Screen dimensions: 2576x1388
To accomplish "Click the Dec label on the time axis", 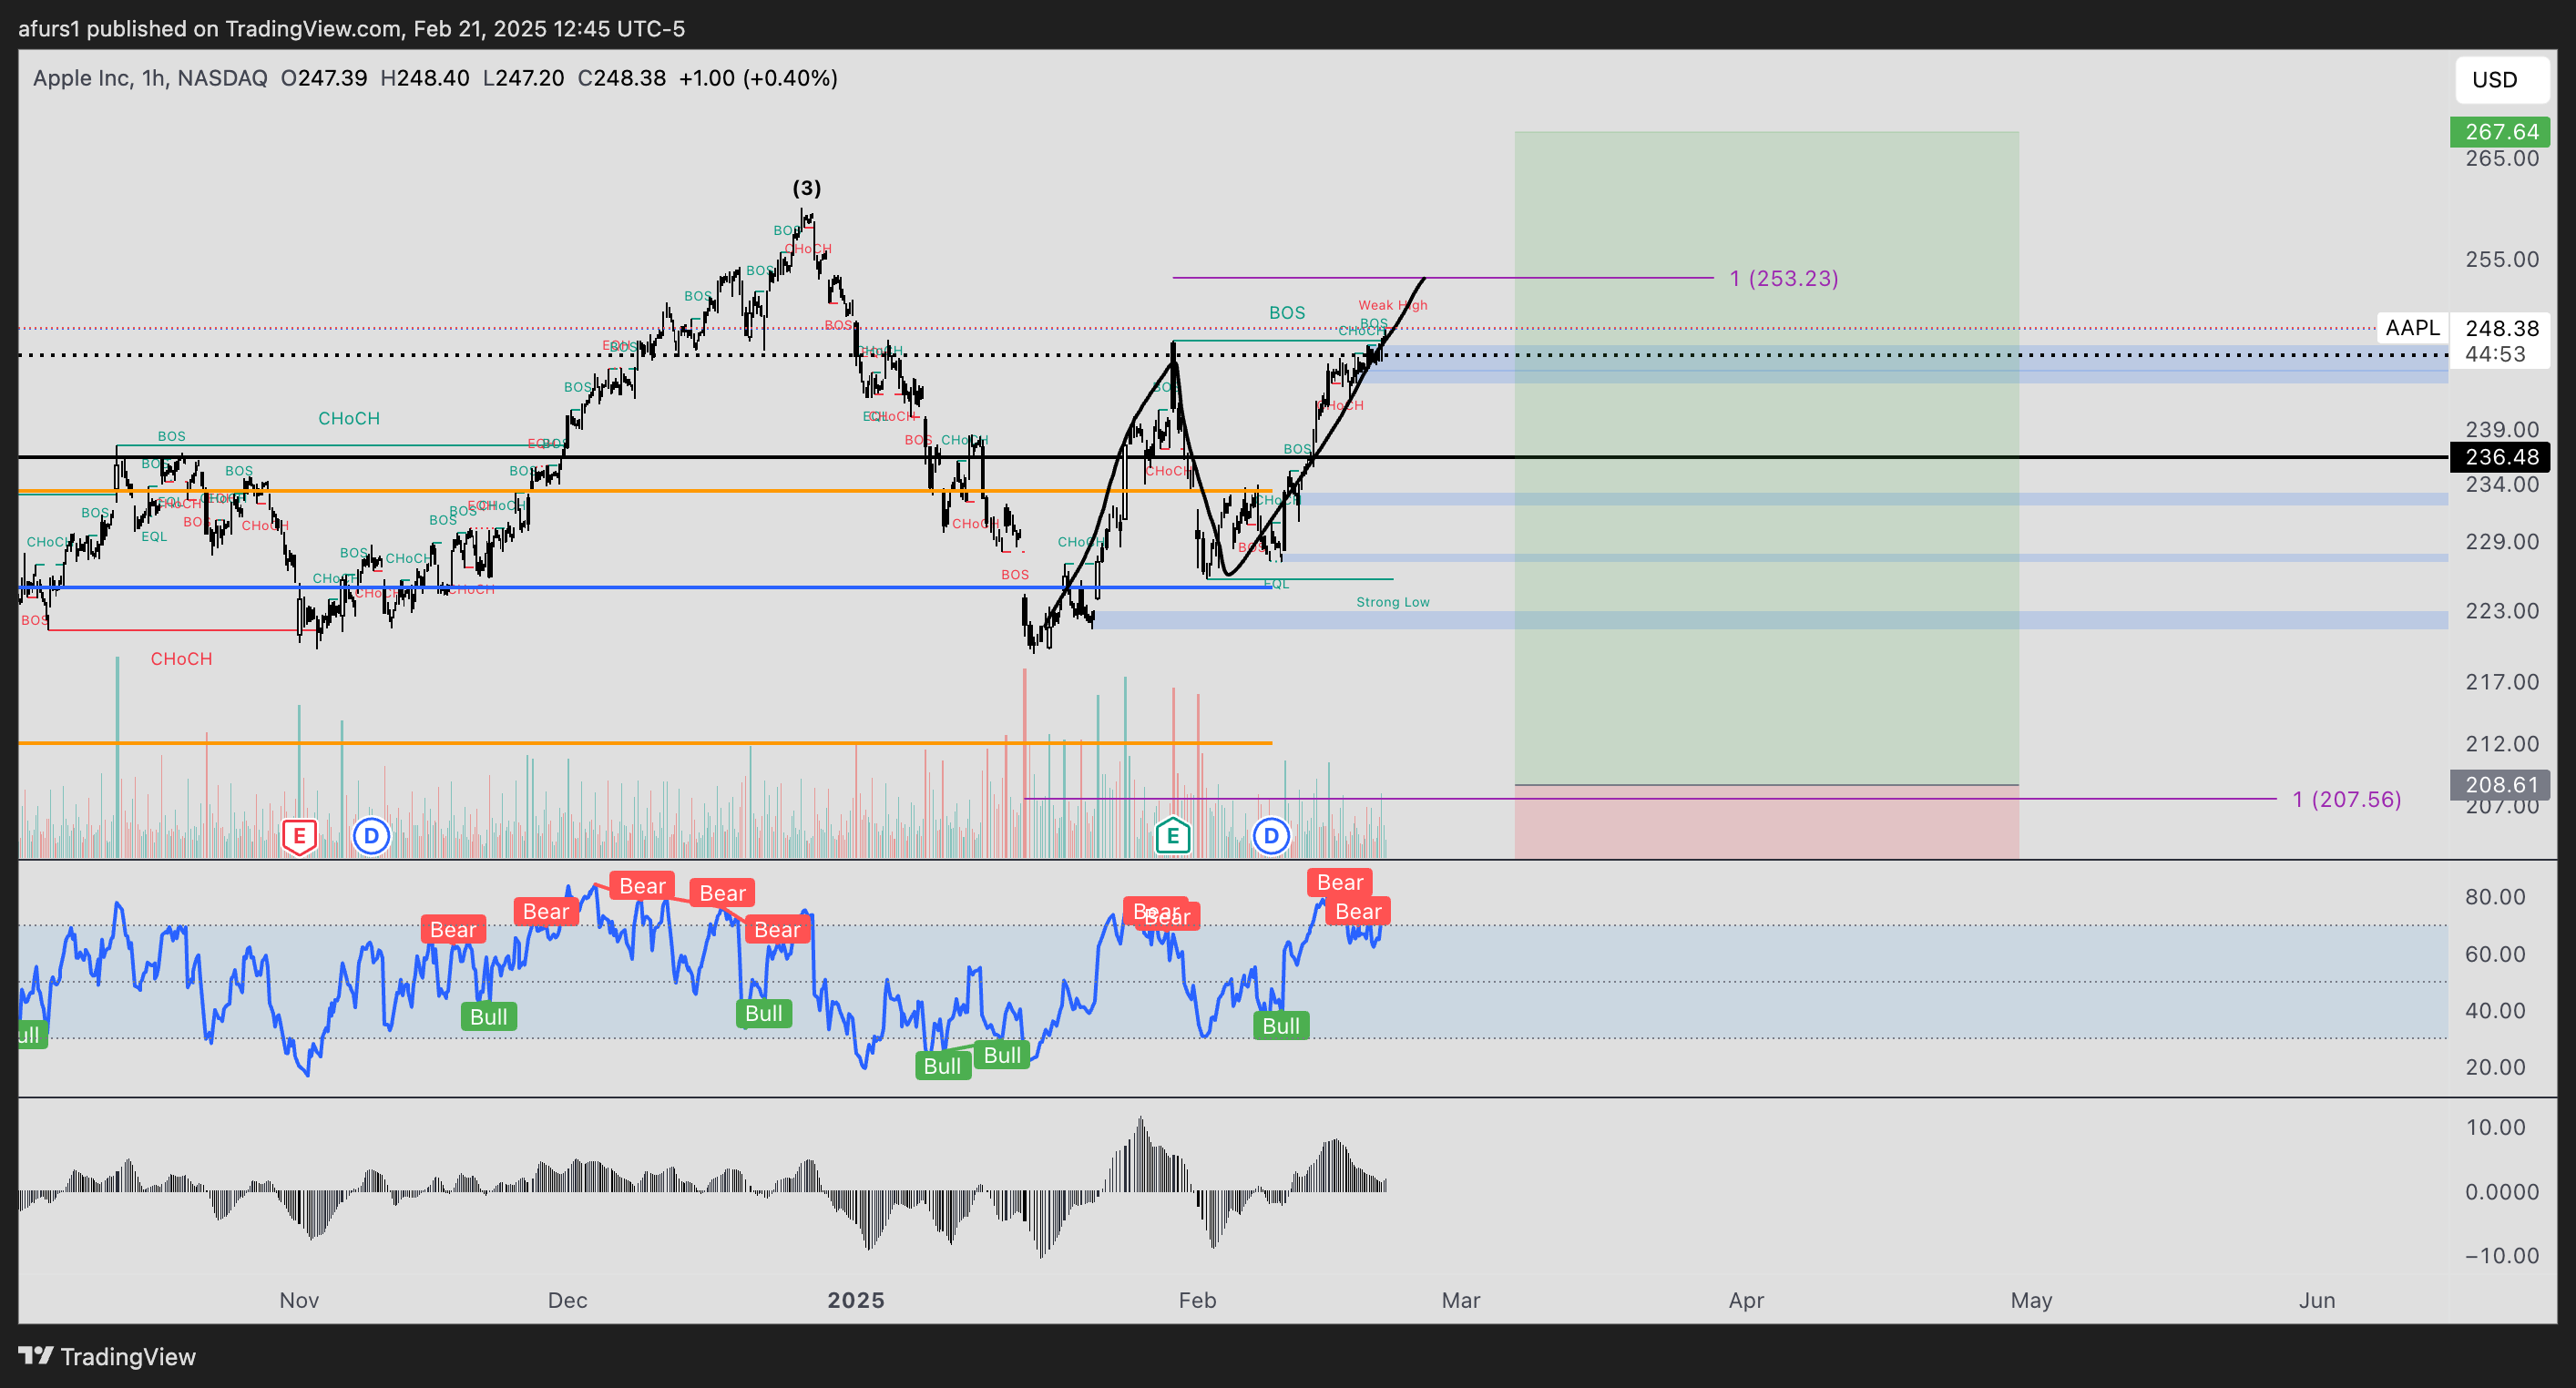I will click(x=567, y=1300).
